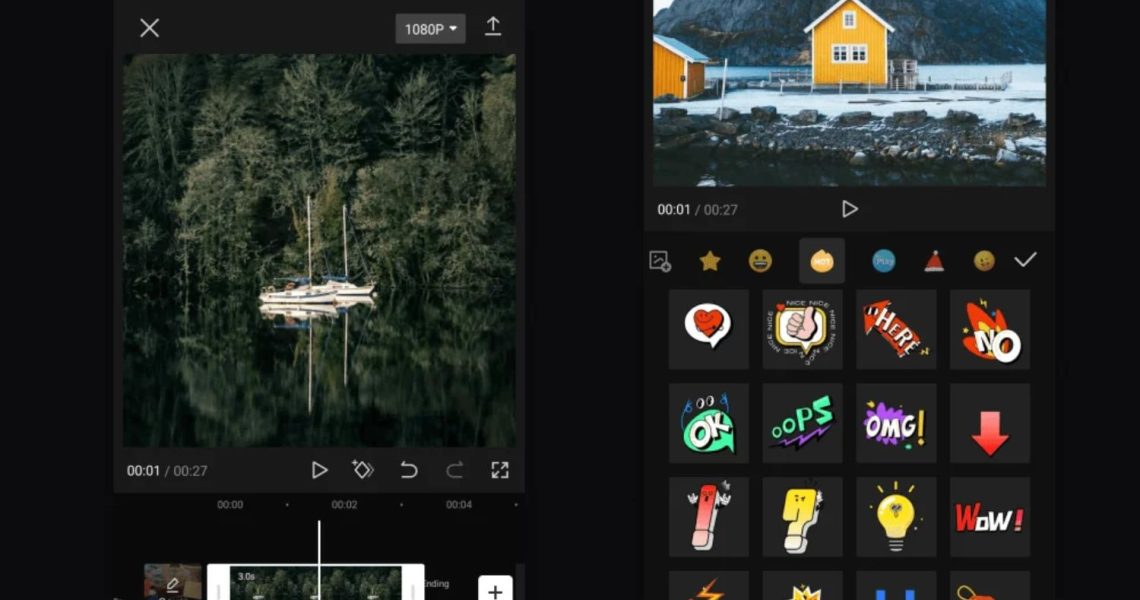Viewport: 1140px width, 600px height.
Task: Choose the red heart speech bubble sticker
Action: [x=709, y=329]
